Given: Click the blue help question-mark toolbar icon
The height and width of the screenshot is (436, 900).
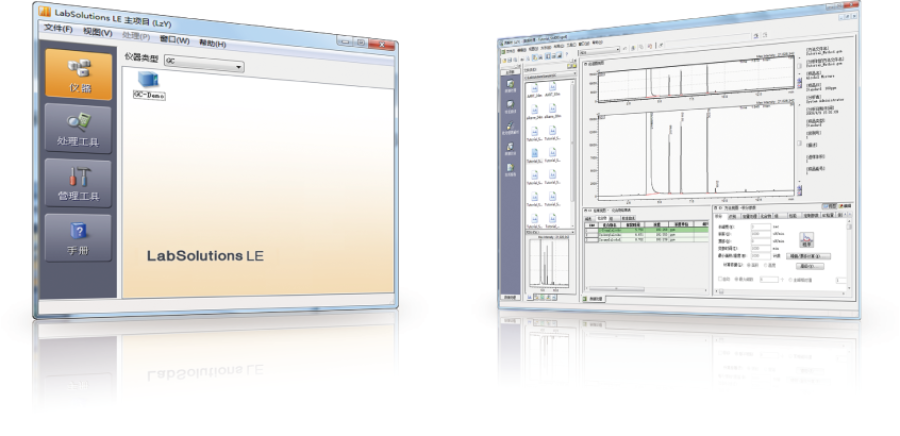Looking at the screenshot, I should click(x=567, y=54).
